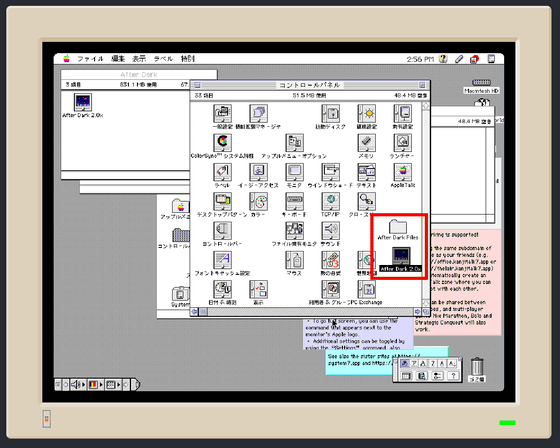
Task: Click the question-mark button in the input palette
Action: (453, 375)
